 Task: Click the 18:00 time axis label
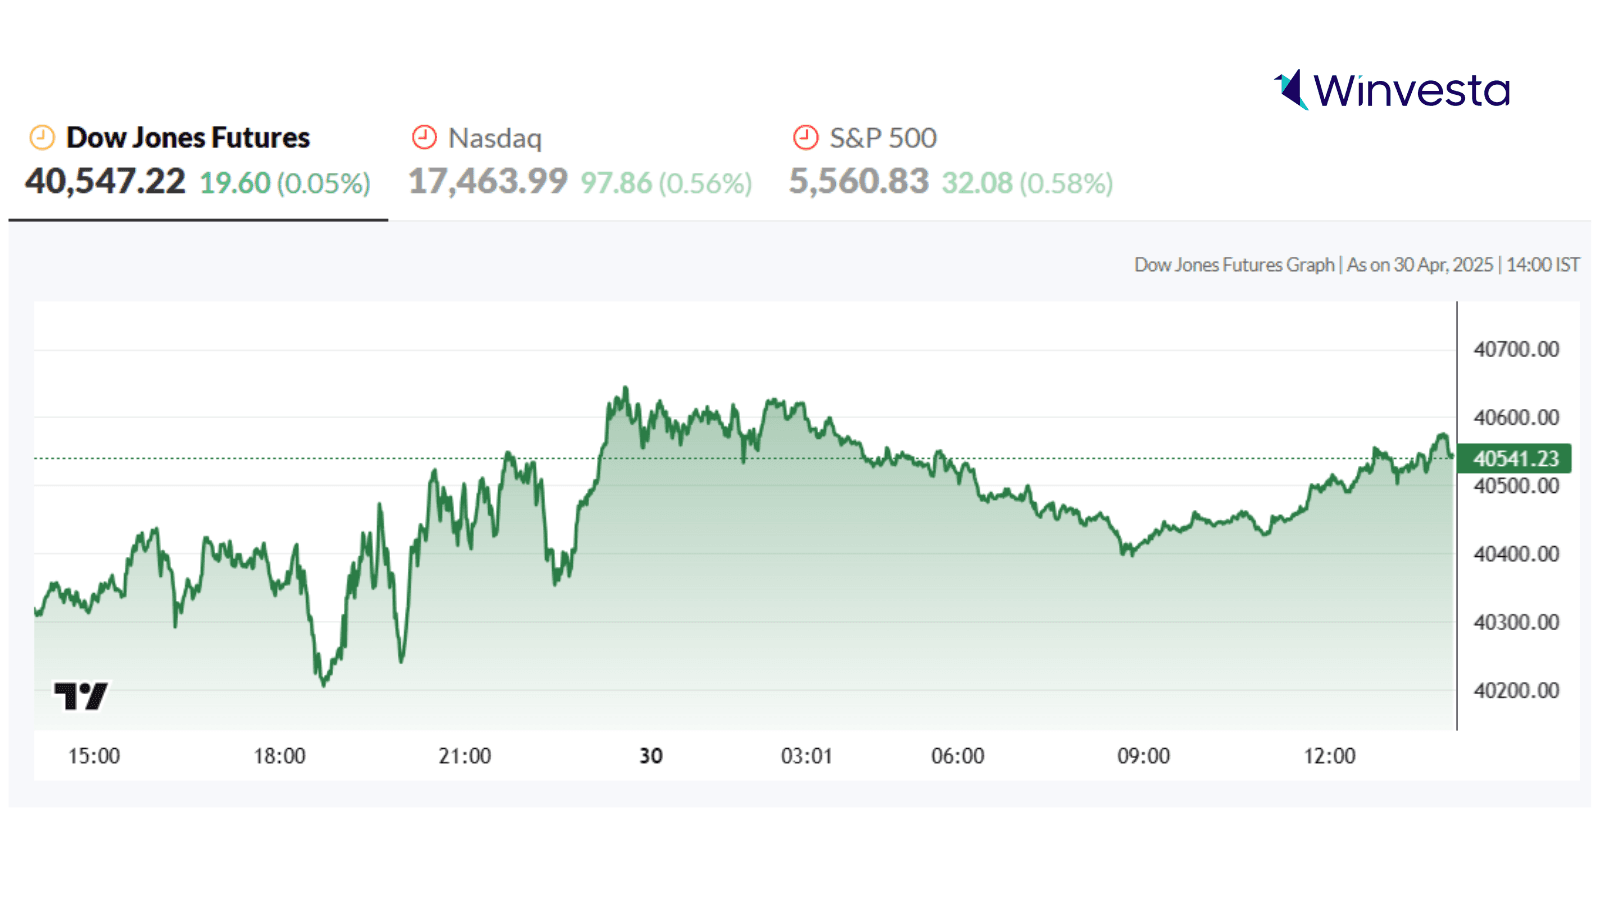click(x=279, y=756)
